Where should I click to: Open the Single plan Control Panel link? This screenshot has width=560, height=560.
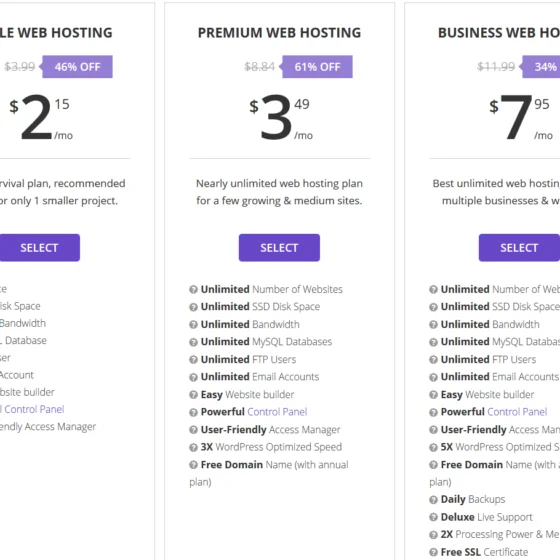coord(34,409)
